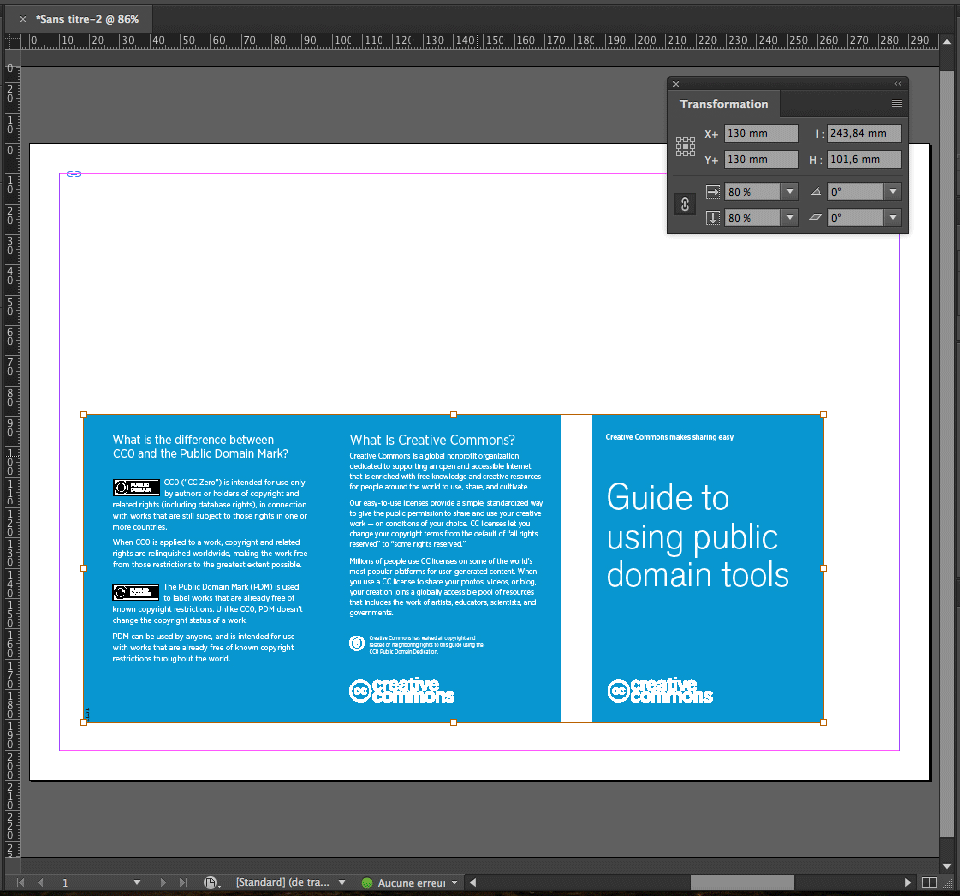The image size is (960, 896).
Task: Click the horizontal scrollbar left arrow
Action: pyautogui.click(x=473, y=883)
